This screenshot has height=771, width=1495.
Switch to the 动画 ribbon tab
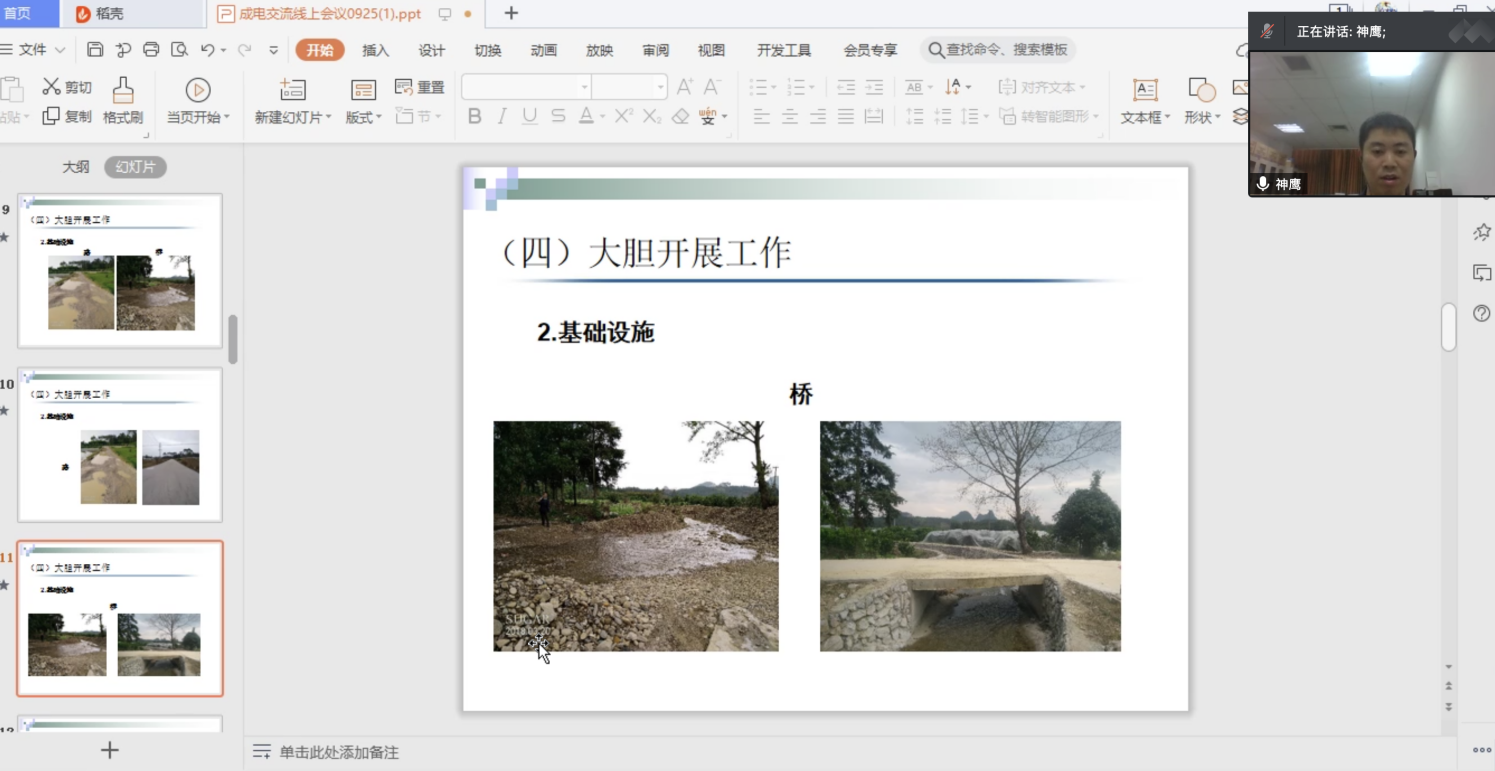pyautogui.click(x=544, y=50)
